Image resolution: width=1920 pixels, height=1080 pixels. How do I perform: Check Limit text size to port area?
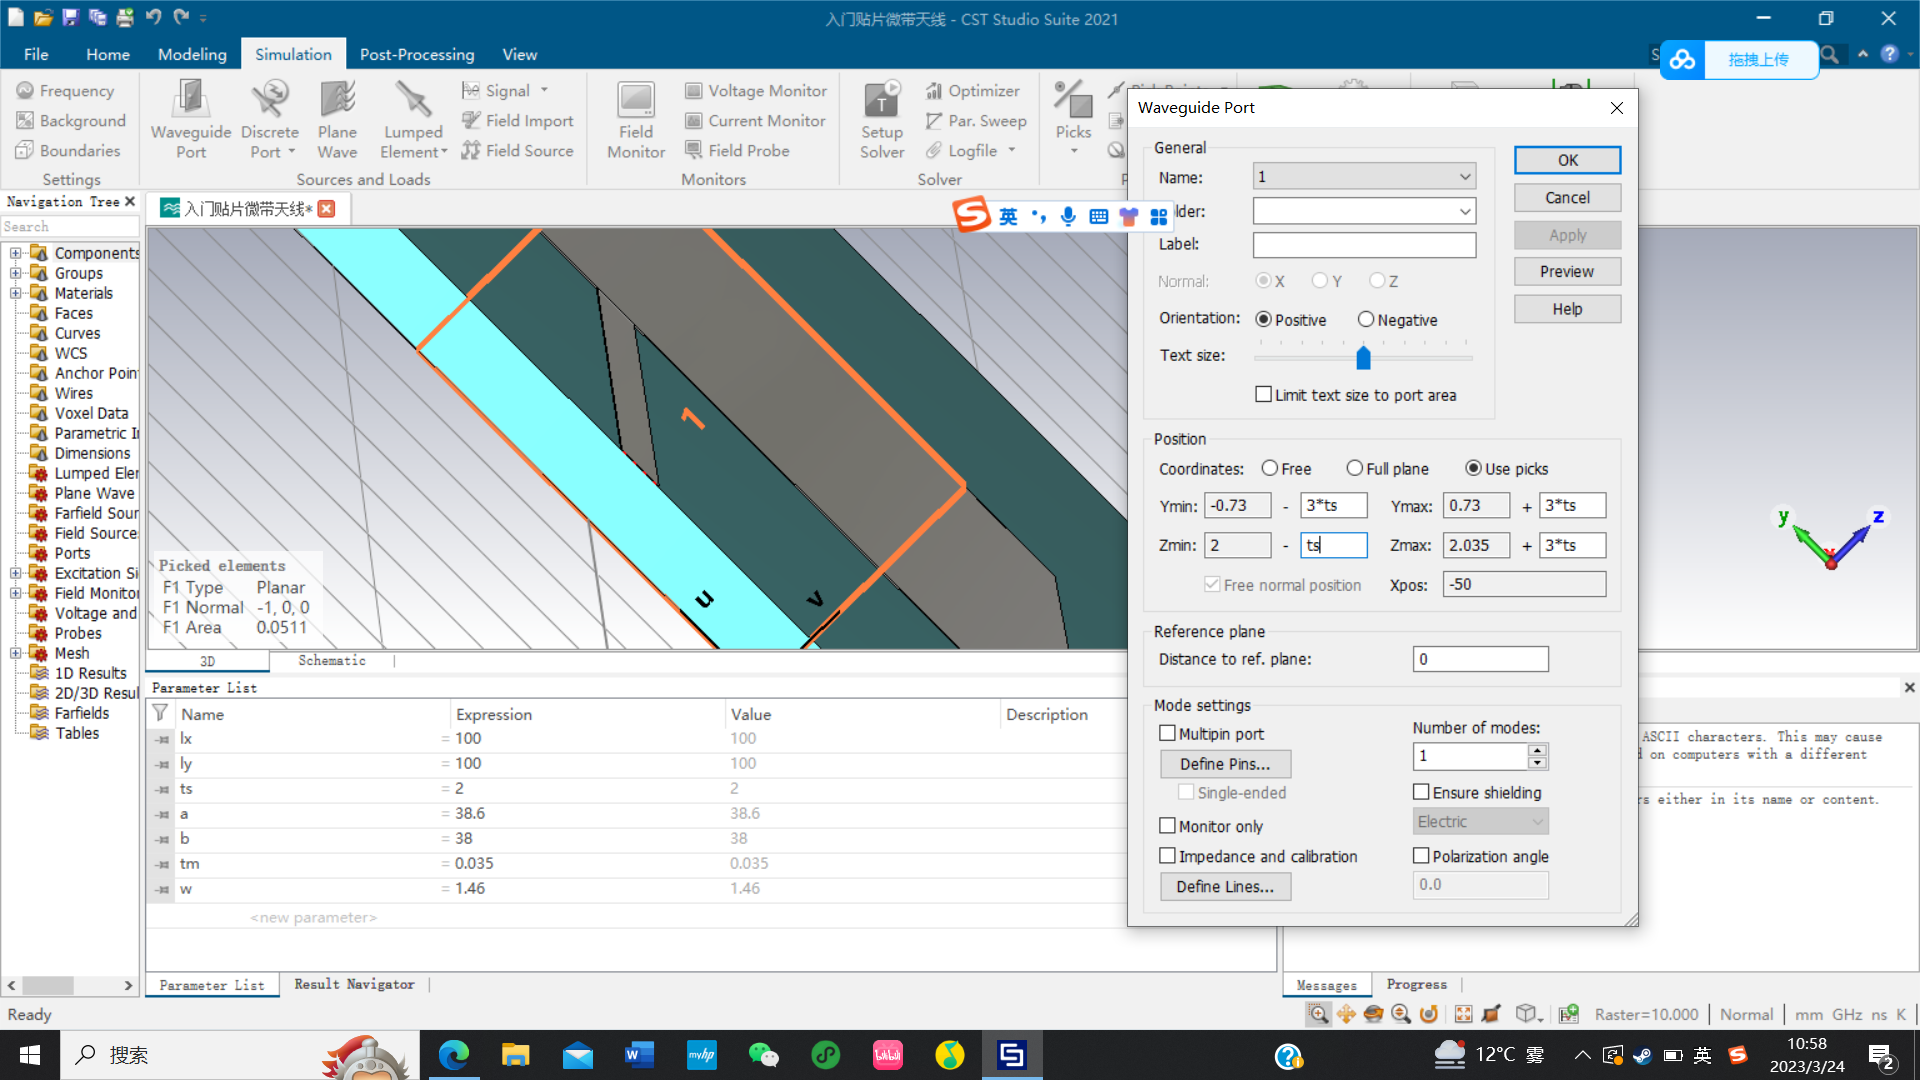pyautogui.click(x=1264, y=395)
